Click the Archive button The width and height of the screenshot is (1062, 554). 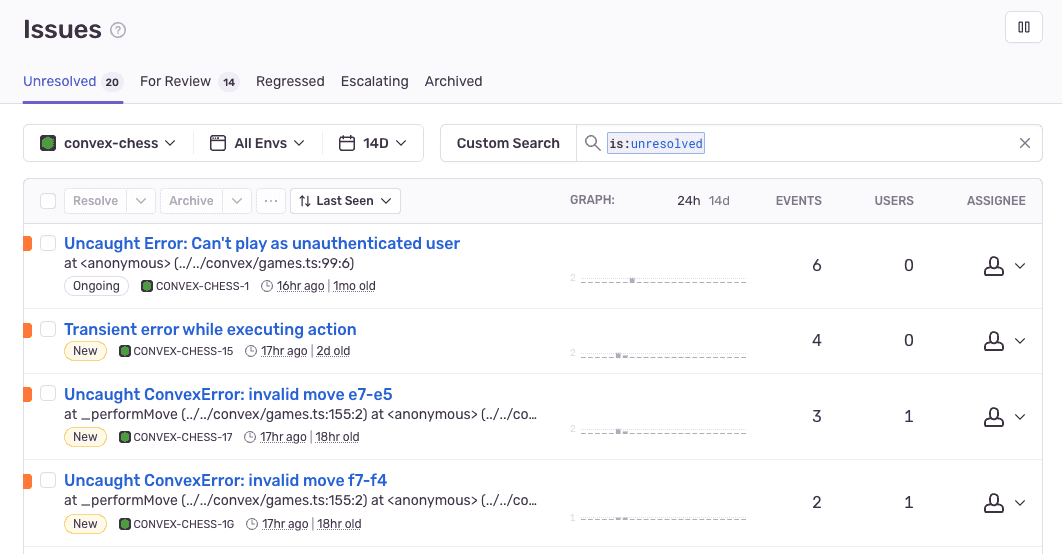tap(191, 201)
